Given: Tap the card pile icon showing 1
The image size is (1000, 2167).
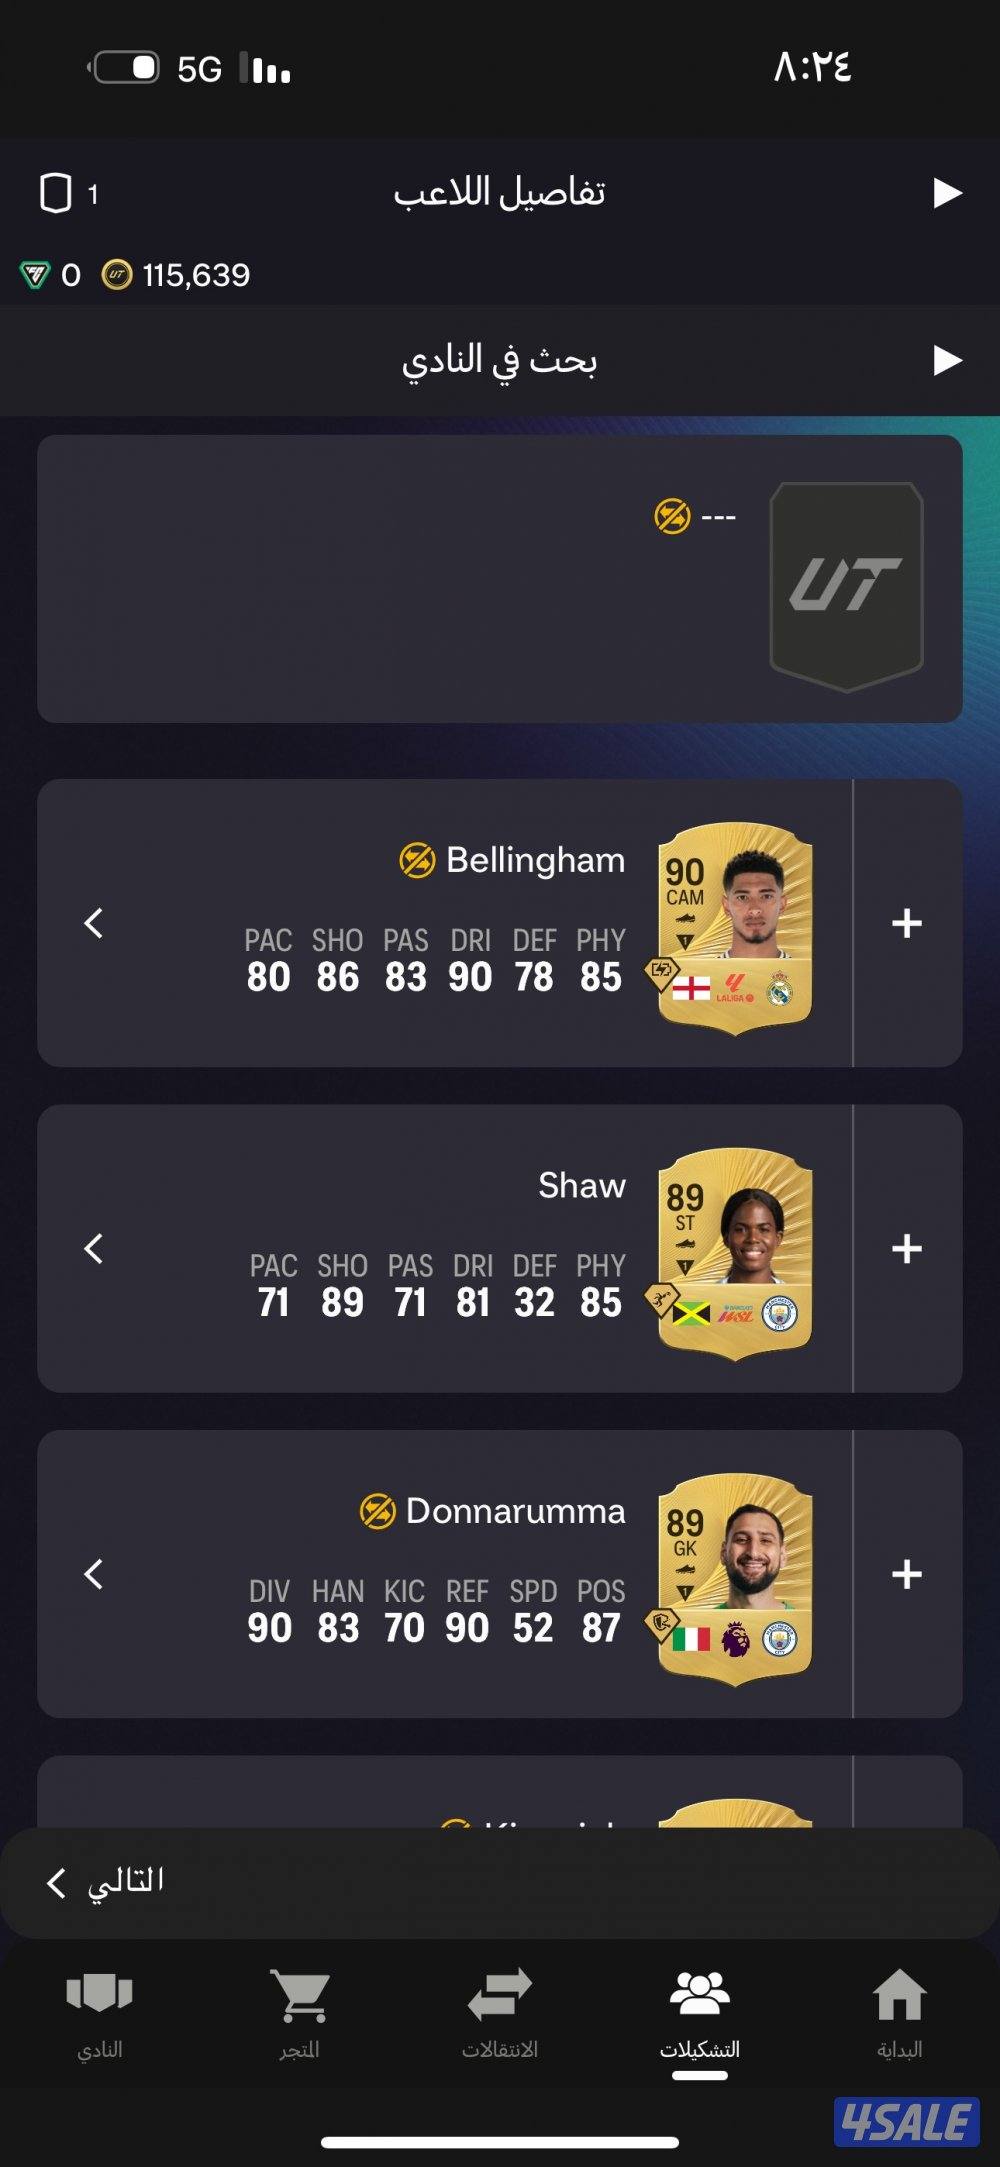Looking at the screenshot, I should [x=68, y=193].
